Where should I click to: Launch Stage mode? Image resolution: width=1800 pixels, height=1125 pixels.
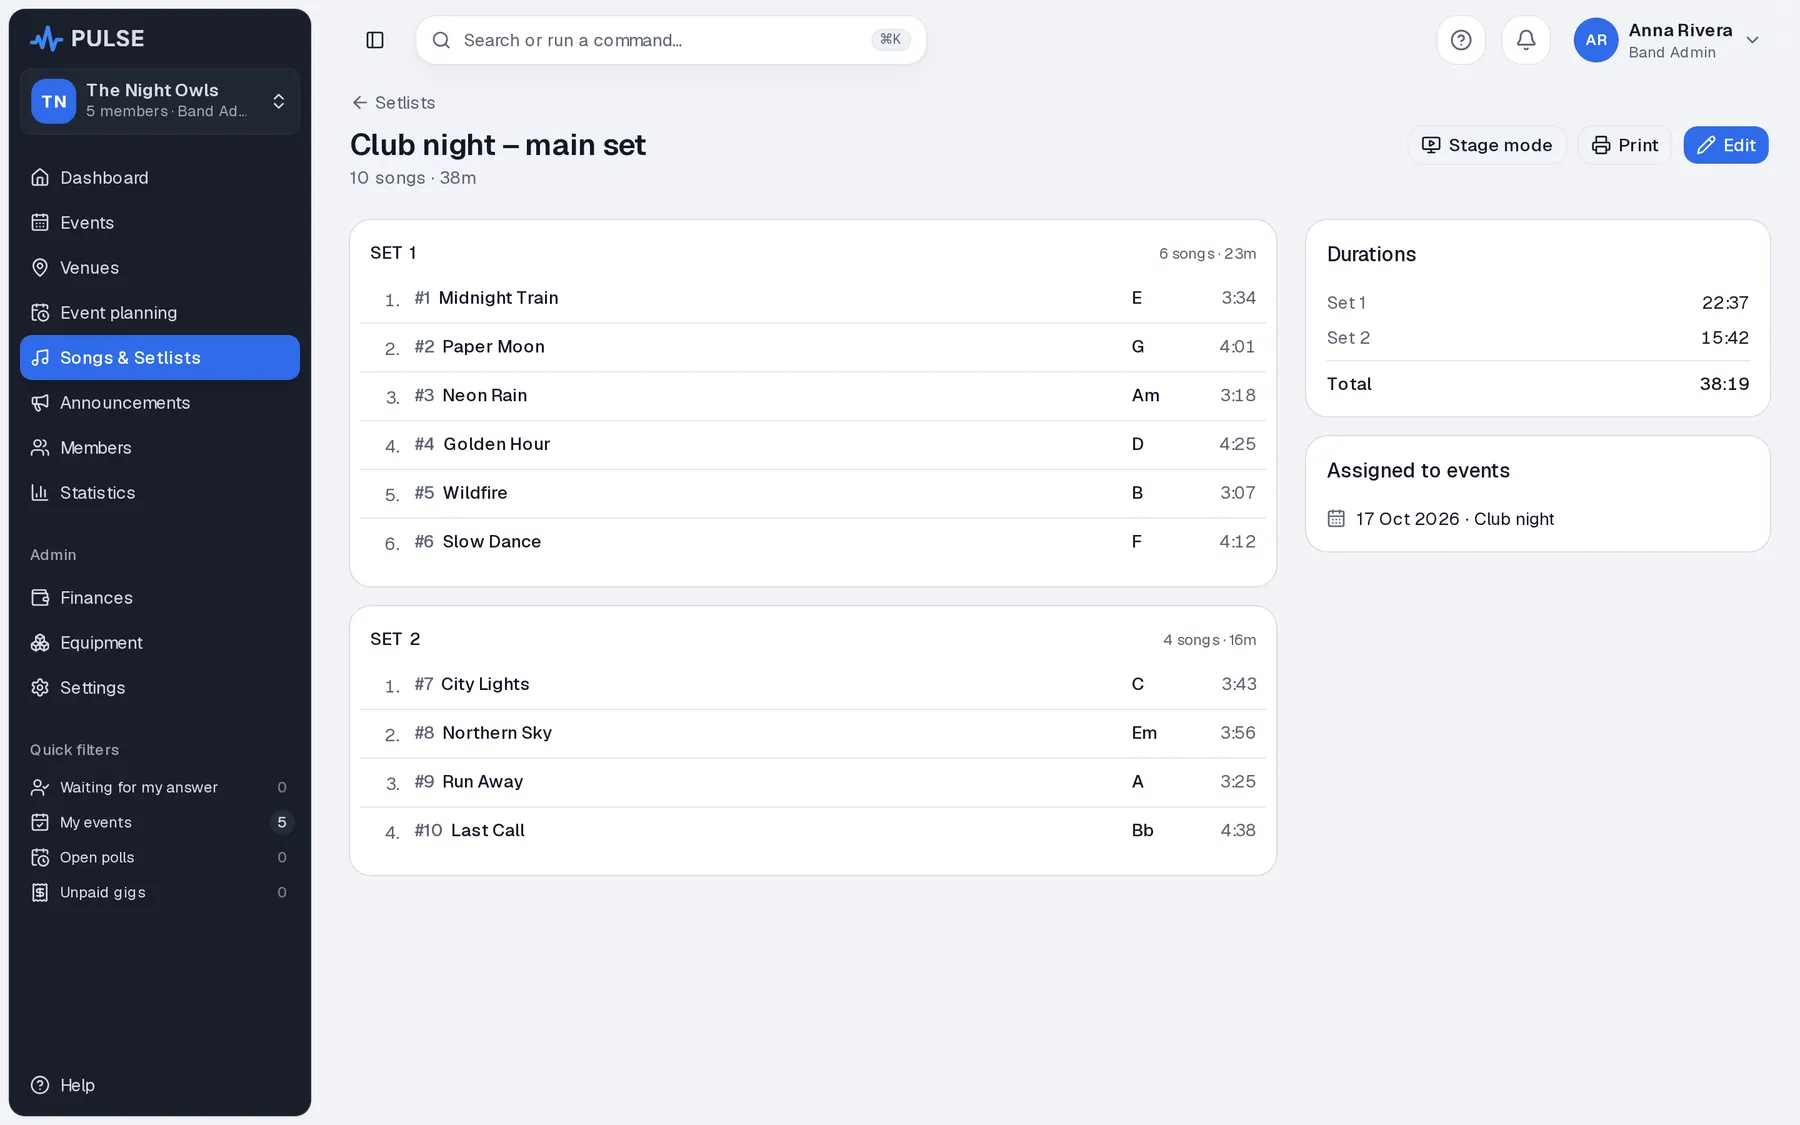click(1487, 145)
